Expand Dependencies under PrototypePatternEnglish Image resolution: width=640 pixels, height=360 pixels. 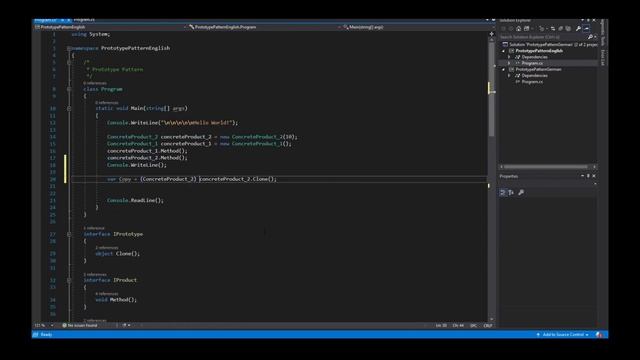(509, 57)
